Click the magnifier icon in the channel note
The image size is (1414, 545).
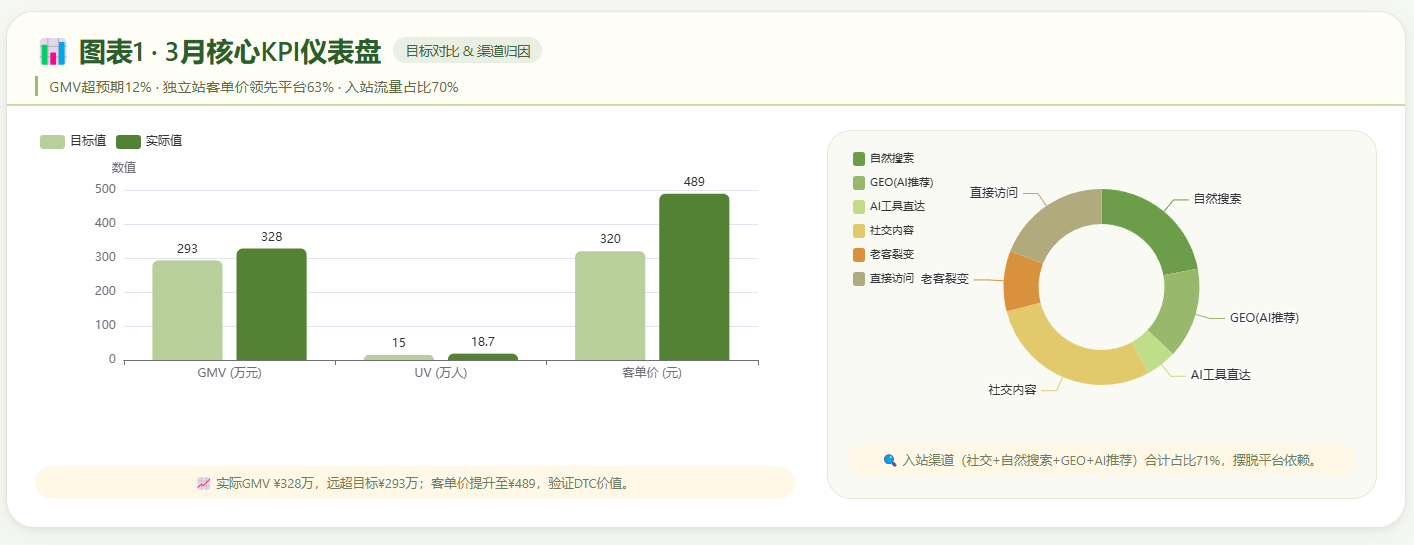coord(890,461)
